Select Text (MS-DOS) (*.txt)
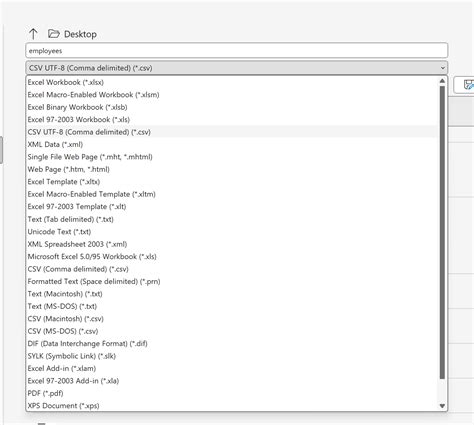 (232, 306)
